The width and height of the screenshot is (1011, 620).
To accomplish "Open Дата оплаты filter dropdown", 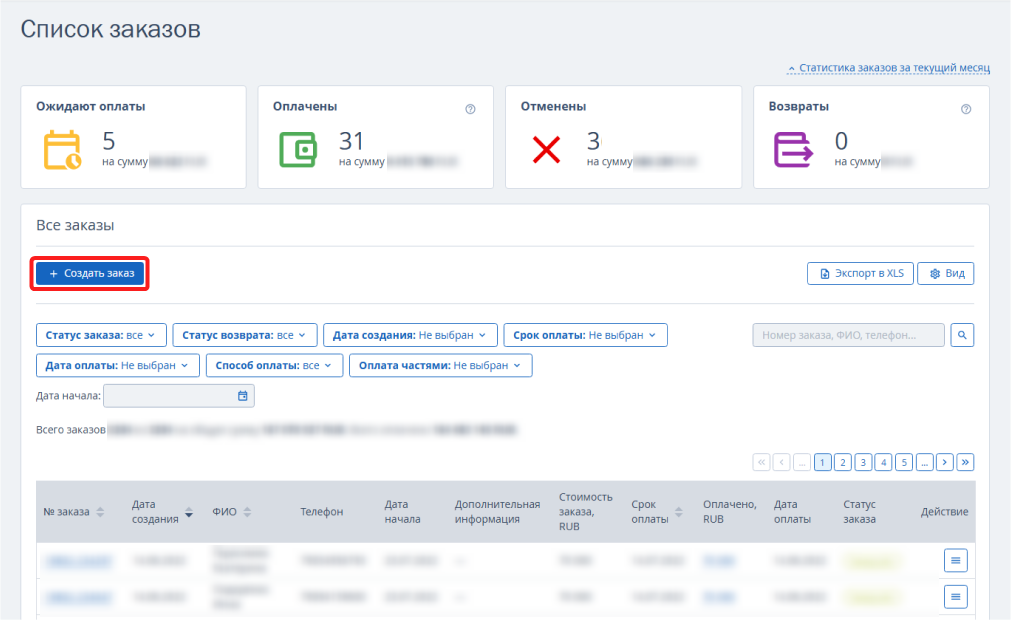I will [x=118, y=365].
